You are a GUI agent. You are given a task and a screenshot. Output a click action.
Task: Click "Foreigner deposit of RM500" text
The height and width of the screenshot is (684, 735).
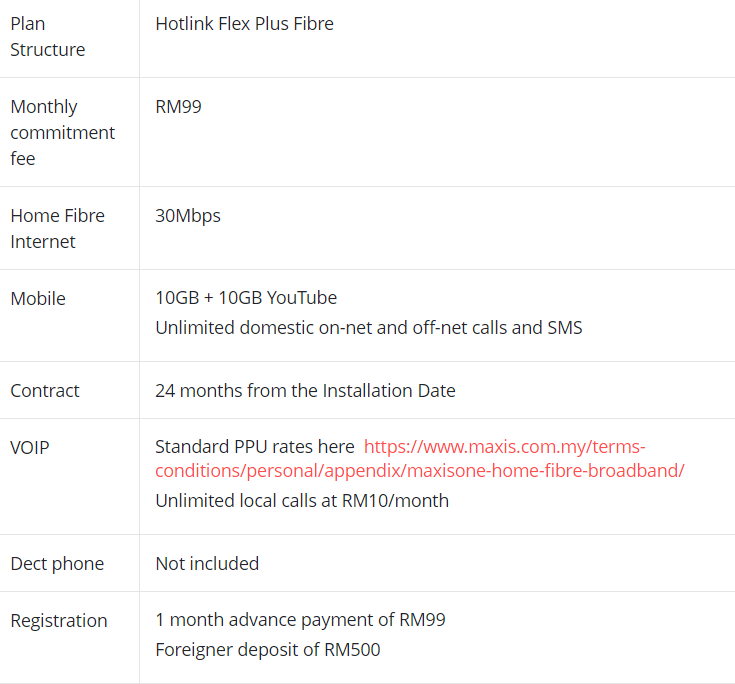click(x=267, y=649)
